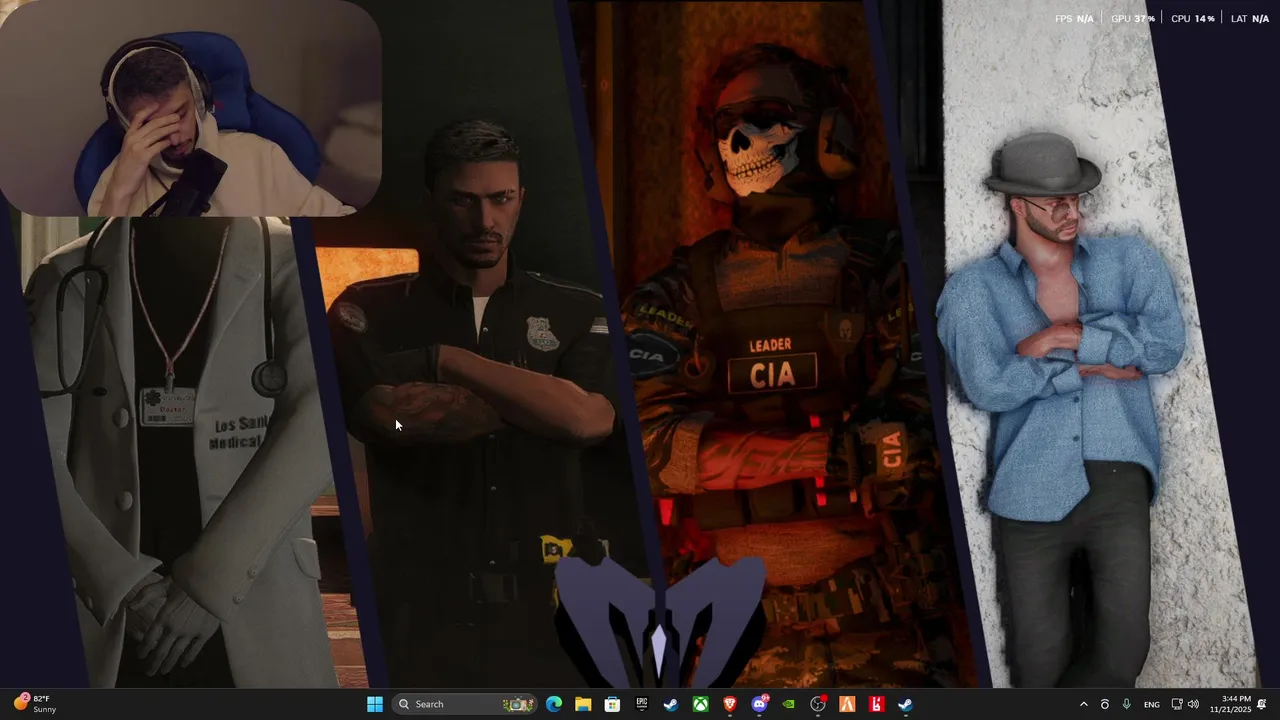The width and height of the screenshot is (1280, 720).
Task: Click the LAT N/A overlay readout
Action: point(1250,19)
